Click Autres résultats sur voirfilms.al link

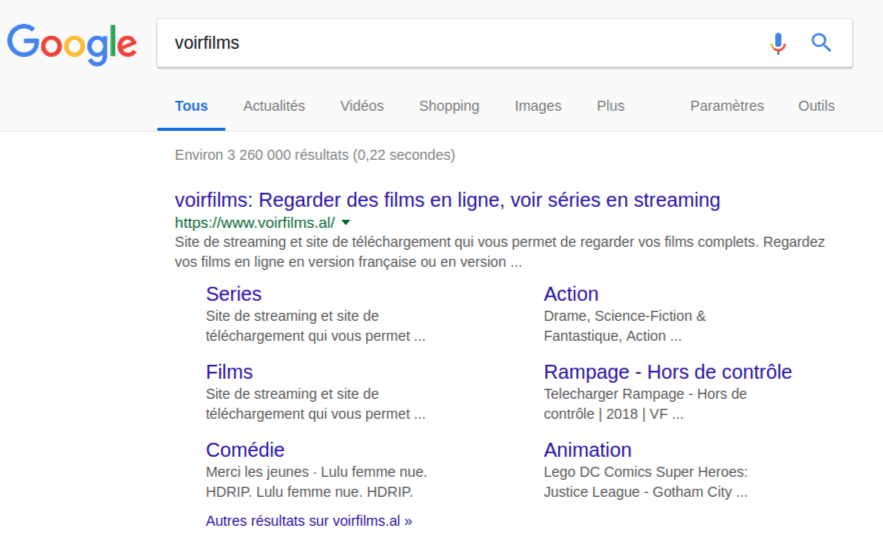point(308,521)
